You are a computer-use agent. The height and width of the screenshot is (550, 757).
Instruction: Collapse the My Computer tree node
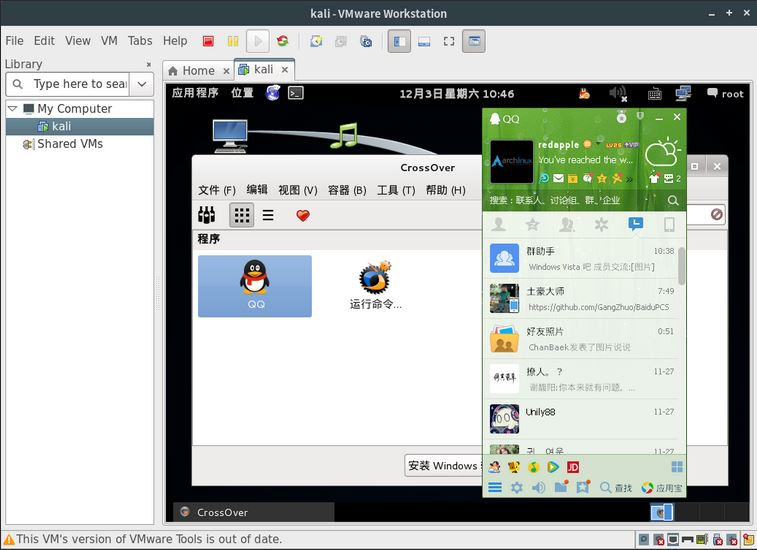13,109
